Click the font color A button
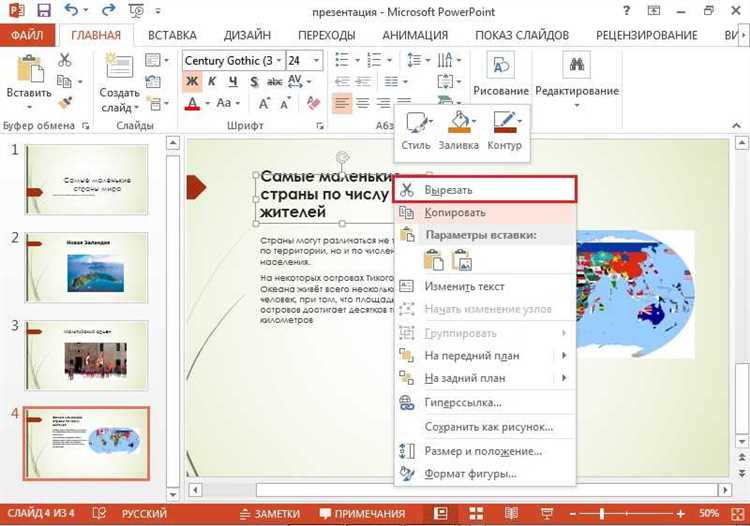Screen dimensions: 750x526 (x=192, y=103)
